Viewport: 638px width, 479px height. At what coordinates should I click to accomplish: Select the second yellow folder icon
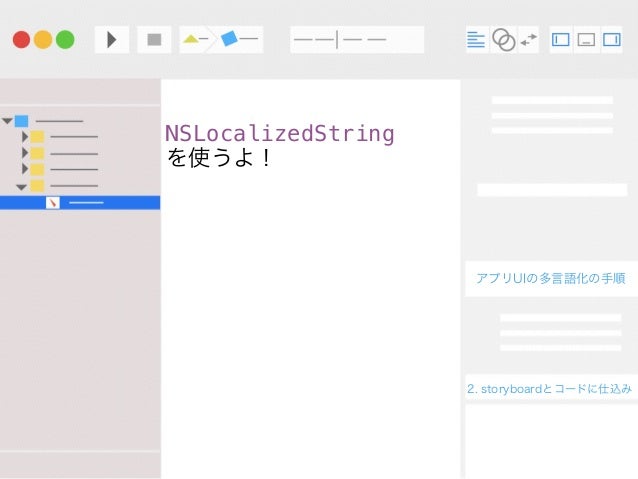coord(37,153)
